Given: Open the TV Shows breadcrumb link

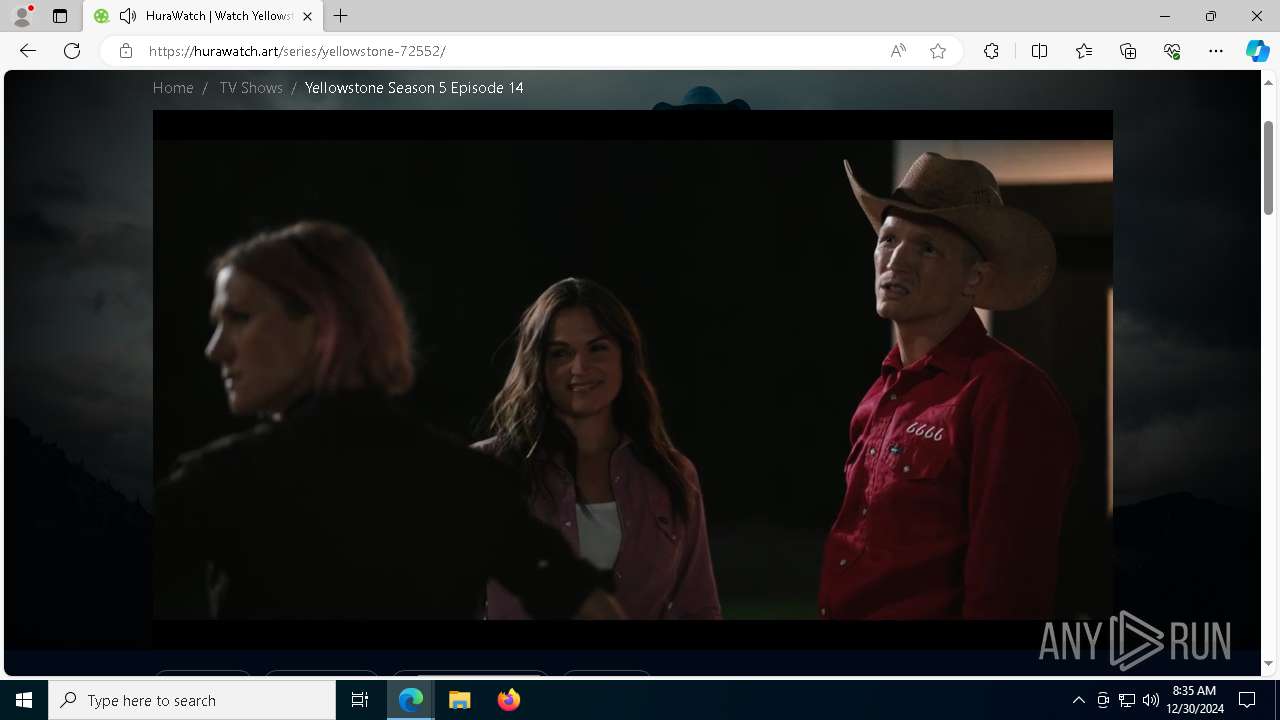Looking at the screenshot, I should pos(251,88).
